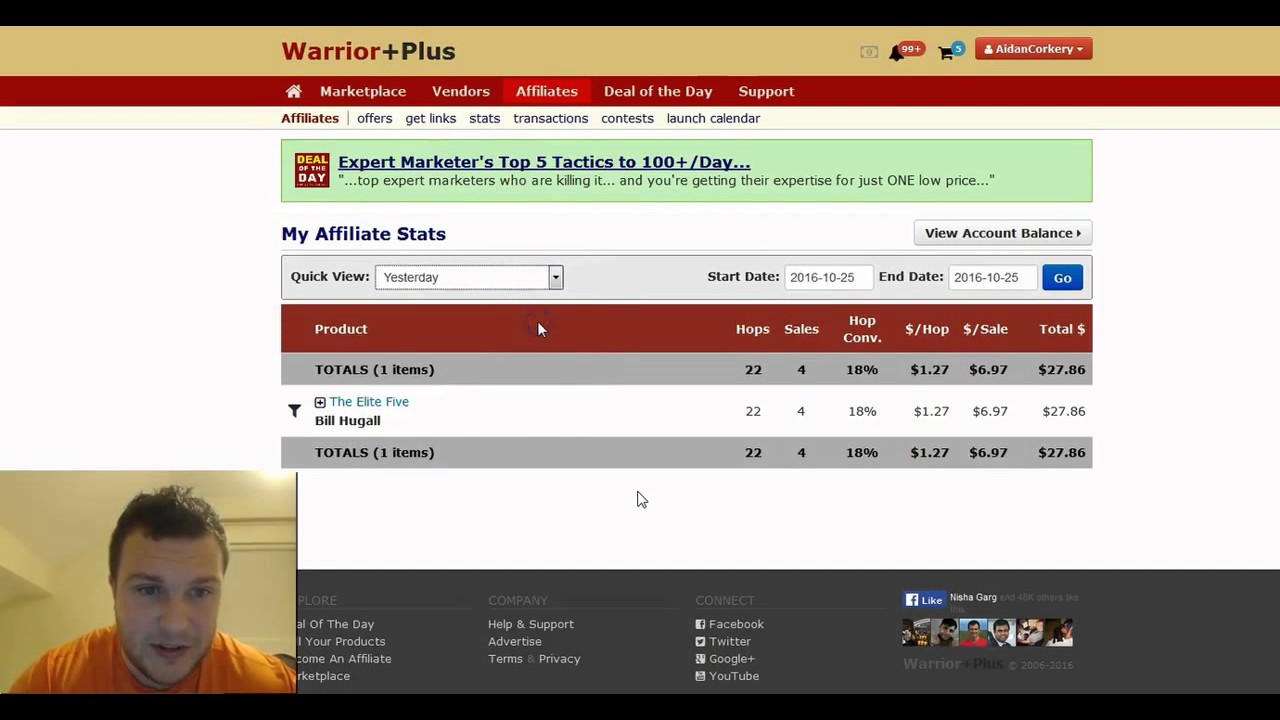Click the View Account Balance button

click(x=1002, y=233)
